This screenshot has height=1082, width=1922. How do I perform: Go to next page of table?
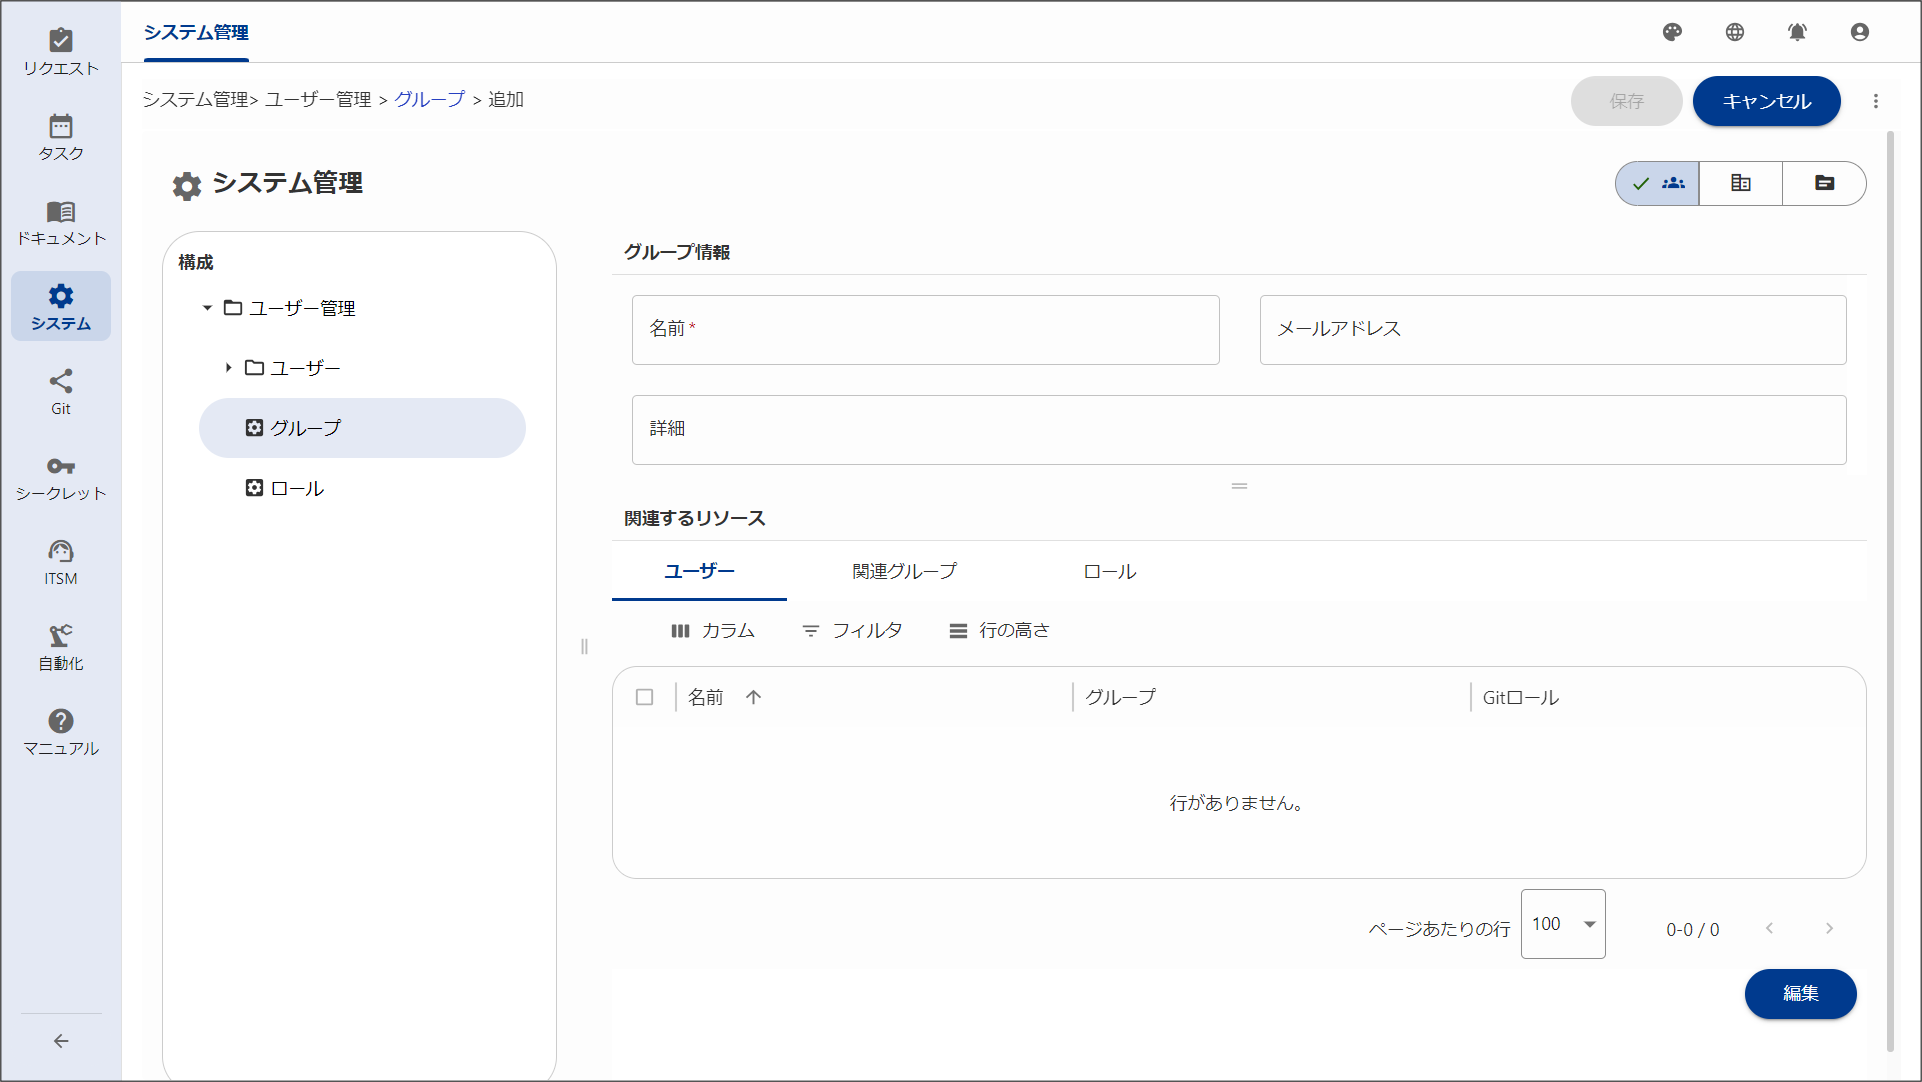(x=1829, y=928)
